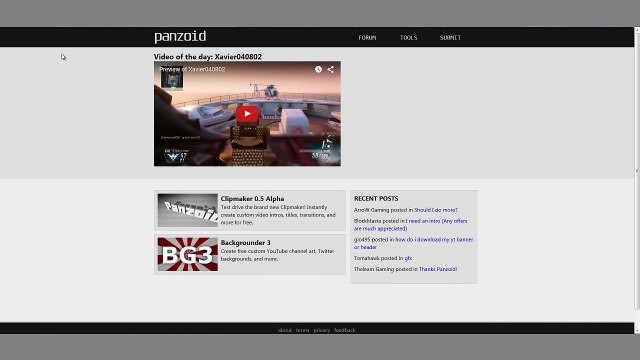Click the about footer link

coord(285,330)
